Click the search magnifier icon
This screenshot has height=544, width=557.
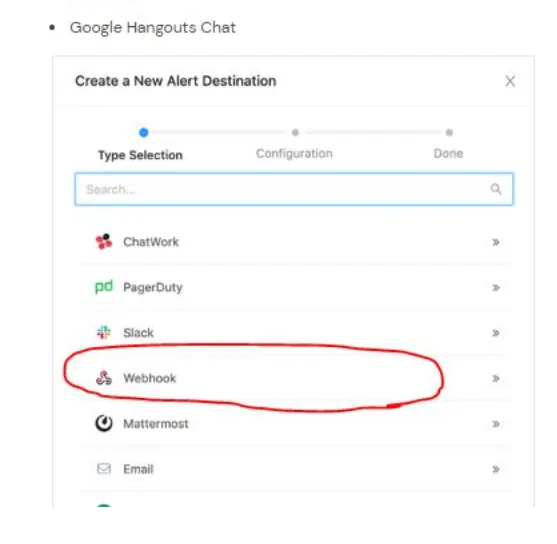496,189
